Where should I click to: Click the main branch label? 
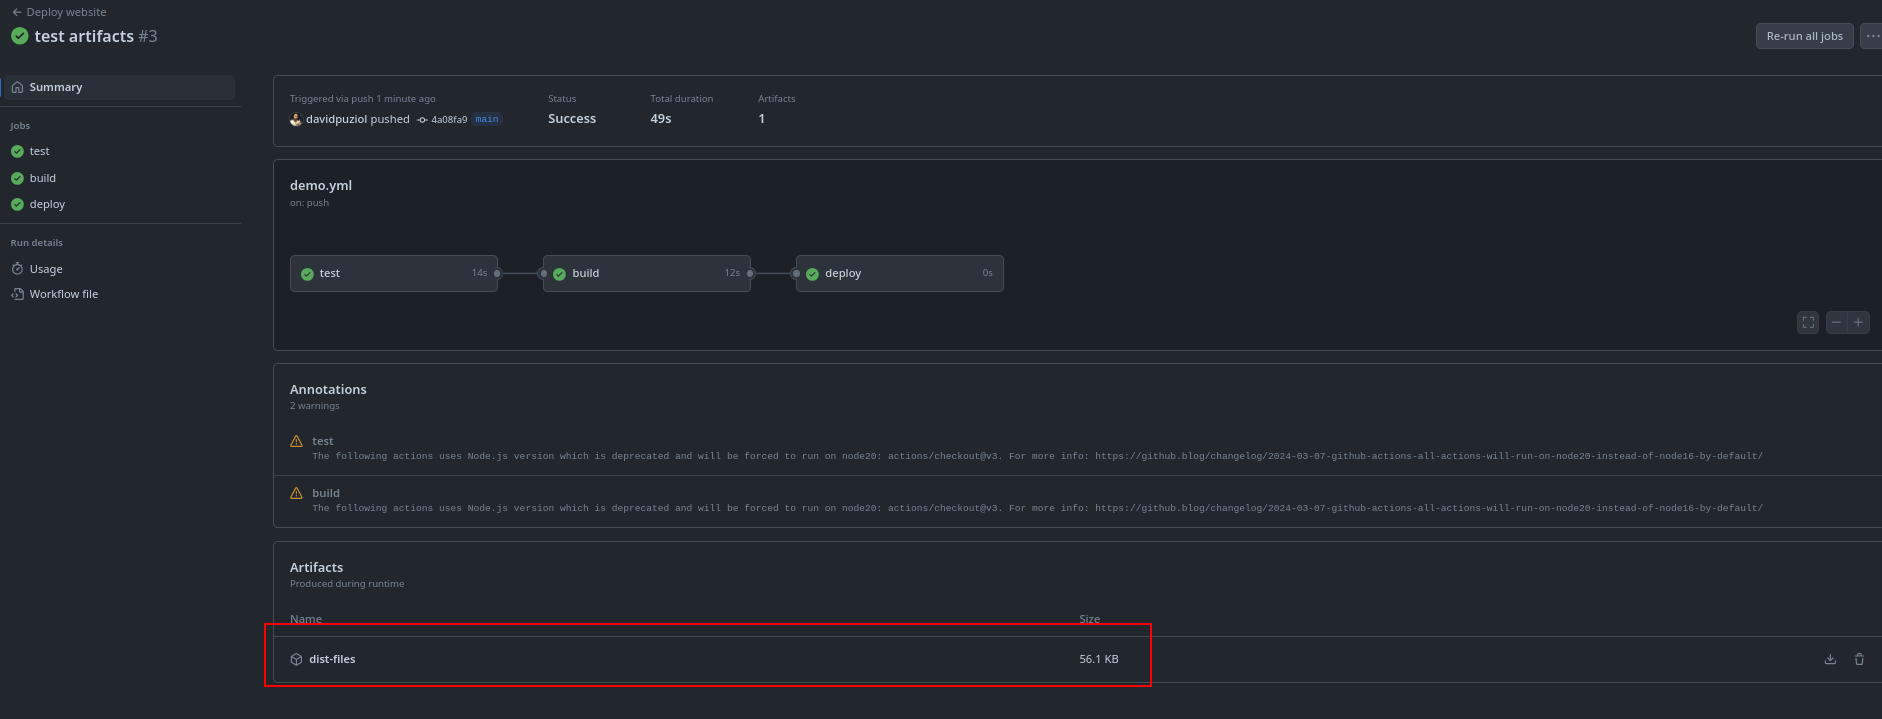(x=487, y=119)
